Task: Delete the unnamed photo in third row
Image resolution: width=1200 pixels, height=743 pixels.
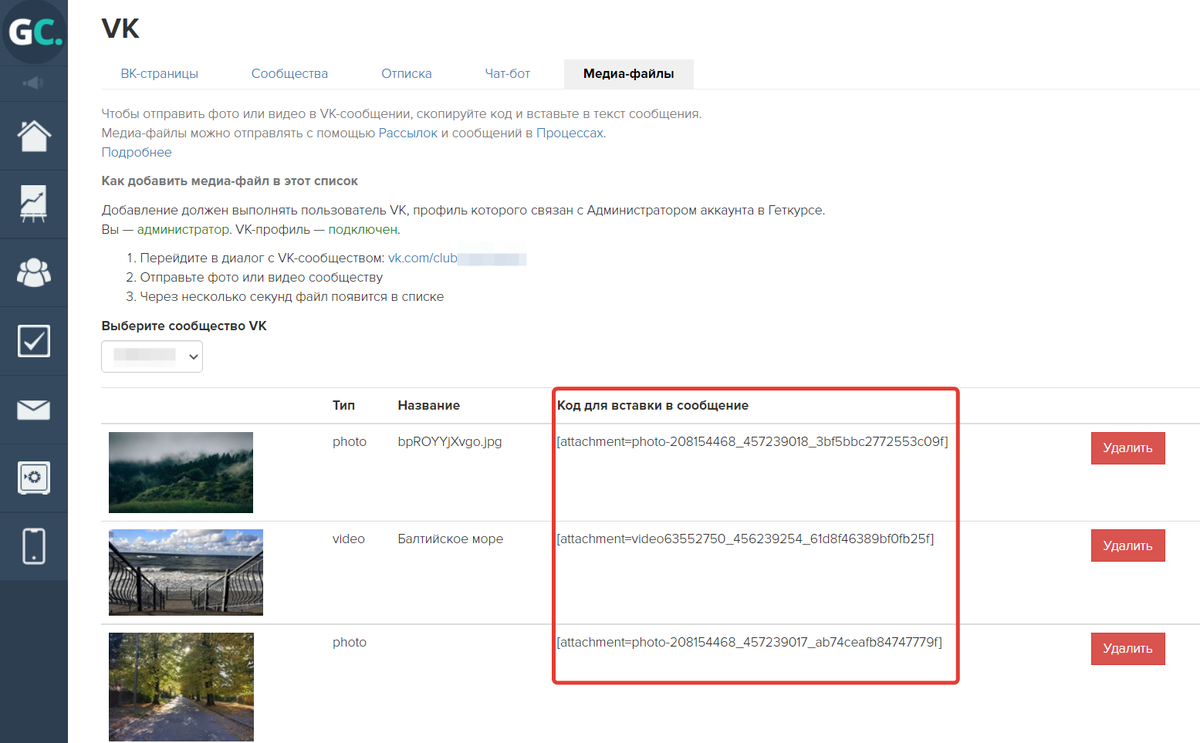Action: [1128, 649]
